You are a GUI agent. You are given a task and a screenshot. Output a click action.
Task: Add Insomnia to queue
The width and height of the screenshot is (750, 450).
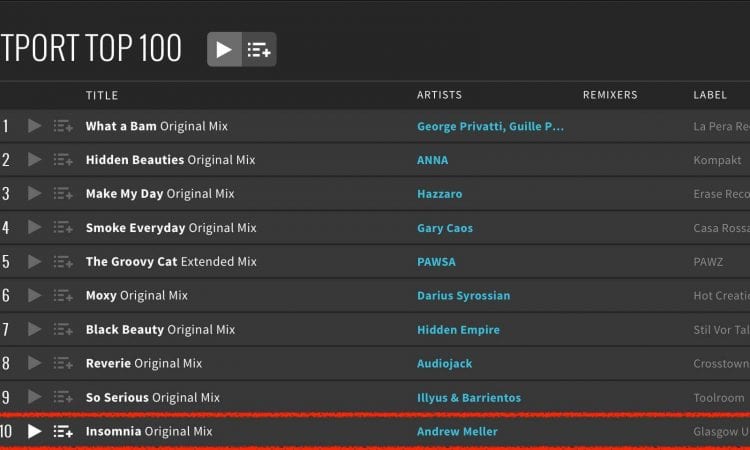click(x=63, y=431)
